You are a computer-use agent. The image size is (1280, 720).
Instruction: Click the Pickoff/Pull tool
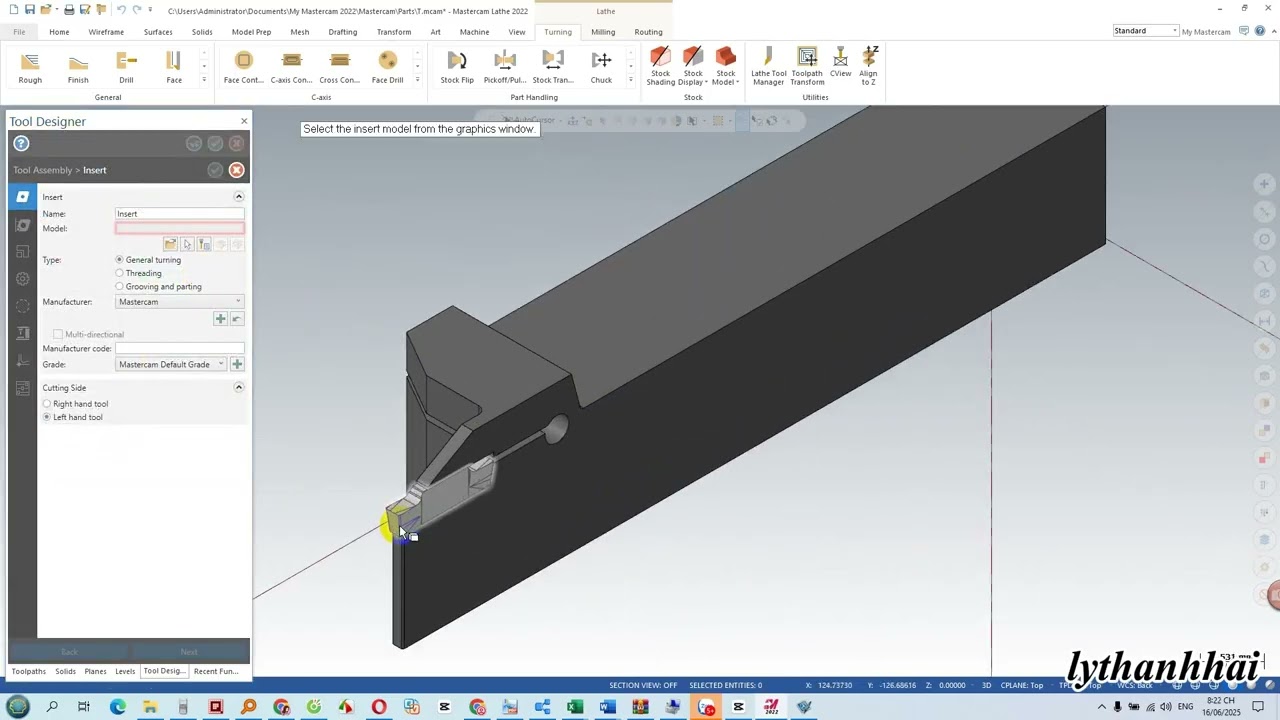click(x=505, y=68)
